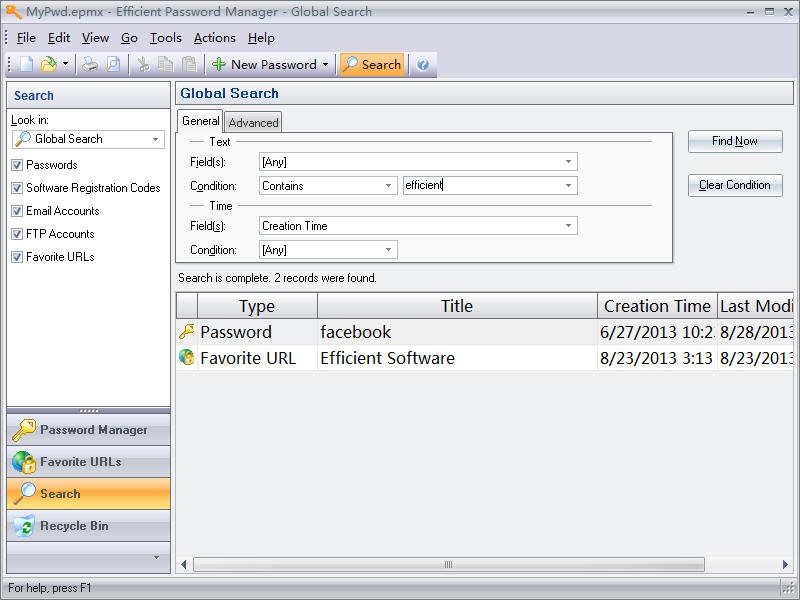Click the horizontal scrollbar in results list
This screenshot has width=800, height=600.
click(x=448, y=565)
